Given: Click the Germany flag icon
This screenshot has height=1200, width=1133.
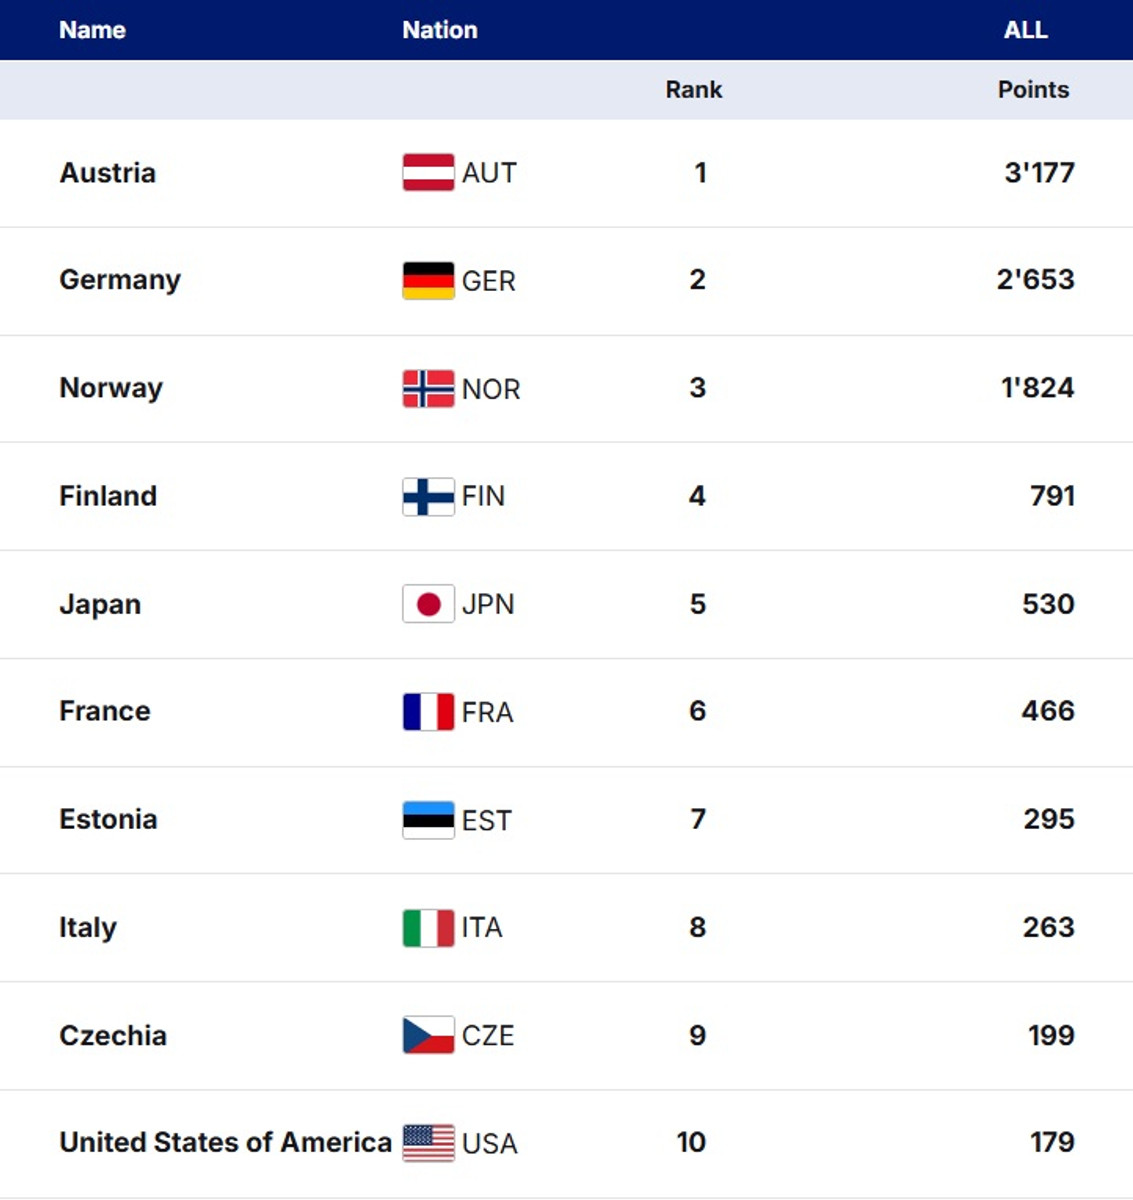Looking at the screenshot, I should [x=428, y=281].
